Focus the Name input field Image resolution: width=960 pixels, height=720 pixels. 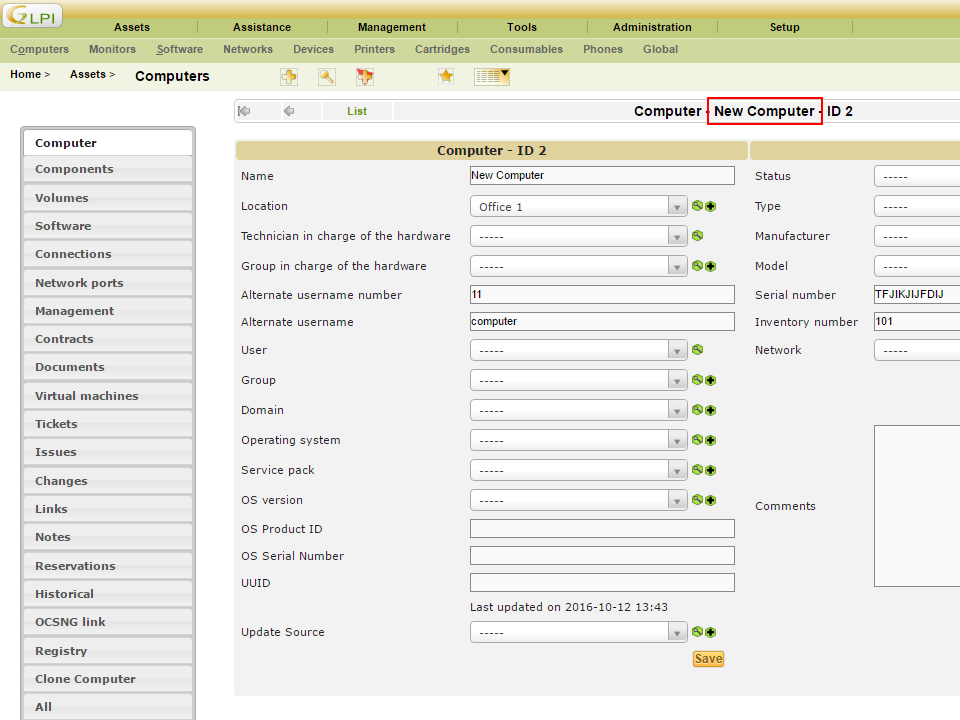[602, 176]
